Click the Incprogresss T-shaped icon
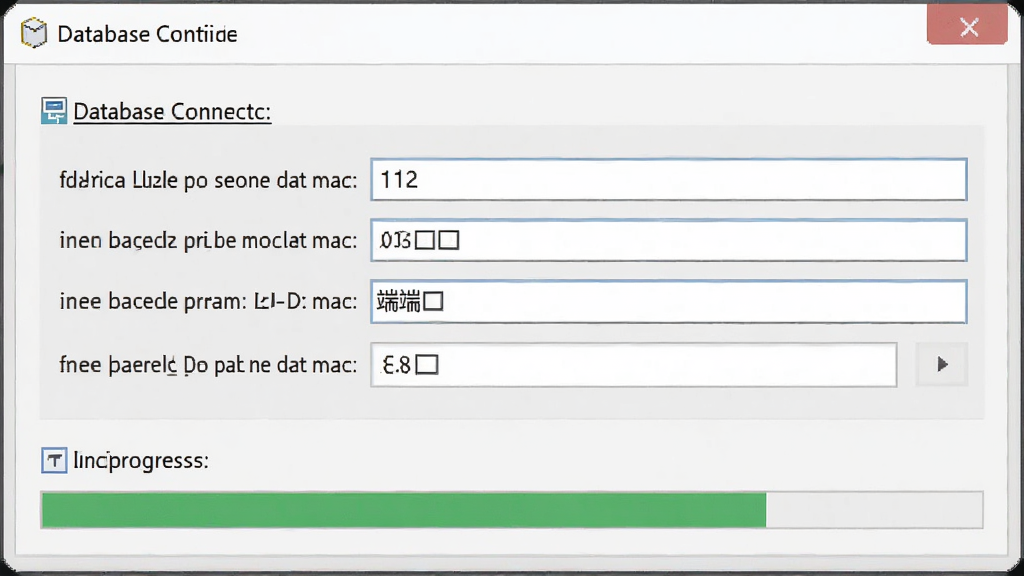This screenshot has height=576, width=1024. (x=54, y=460)
